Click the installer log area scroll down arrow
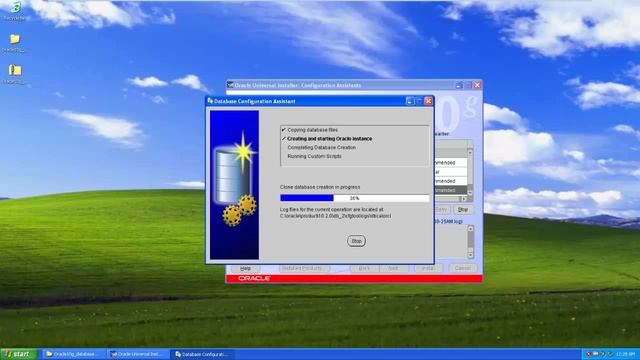Image resolution: width=640 pixels, height=360 pixels. pyautogui.click(x=470, y=255)
